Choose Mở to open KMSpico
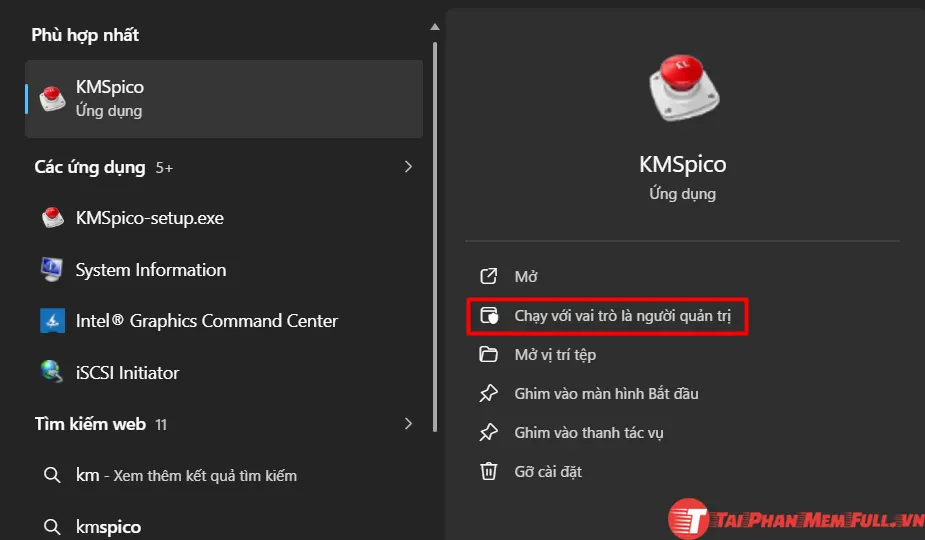 pos(683,276)
